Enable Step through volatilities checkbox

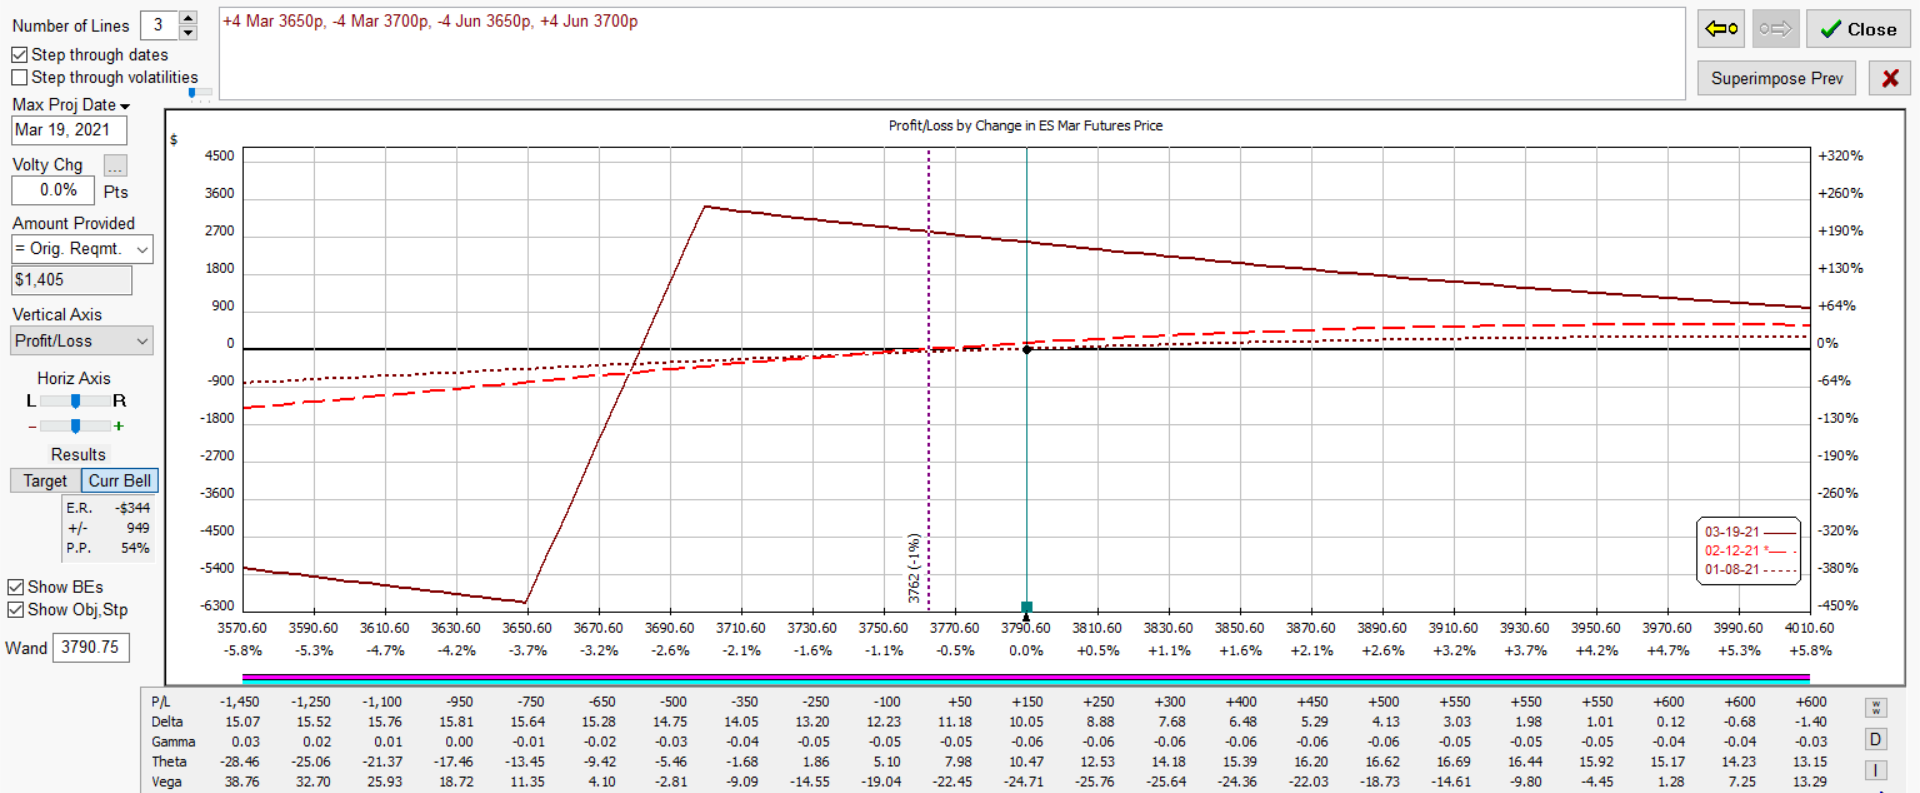pos(19,77)
